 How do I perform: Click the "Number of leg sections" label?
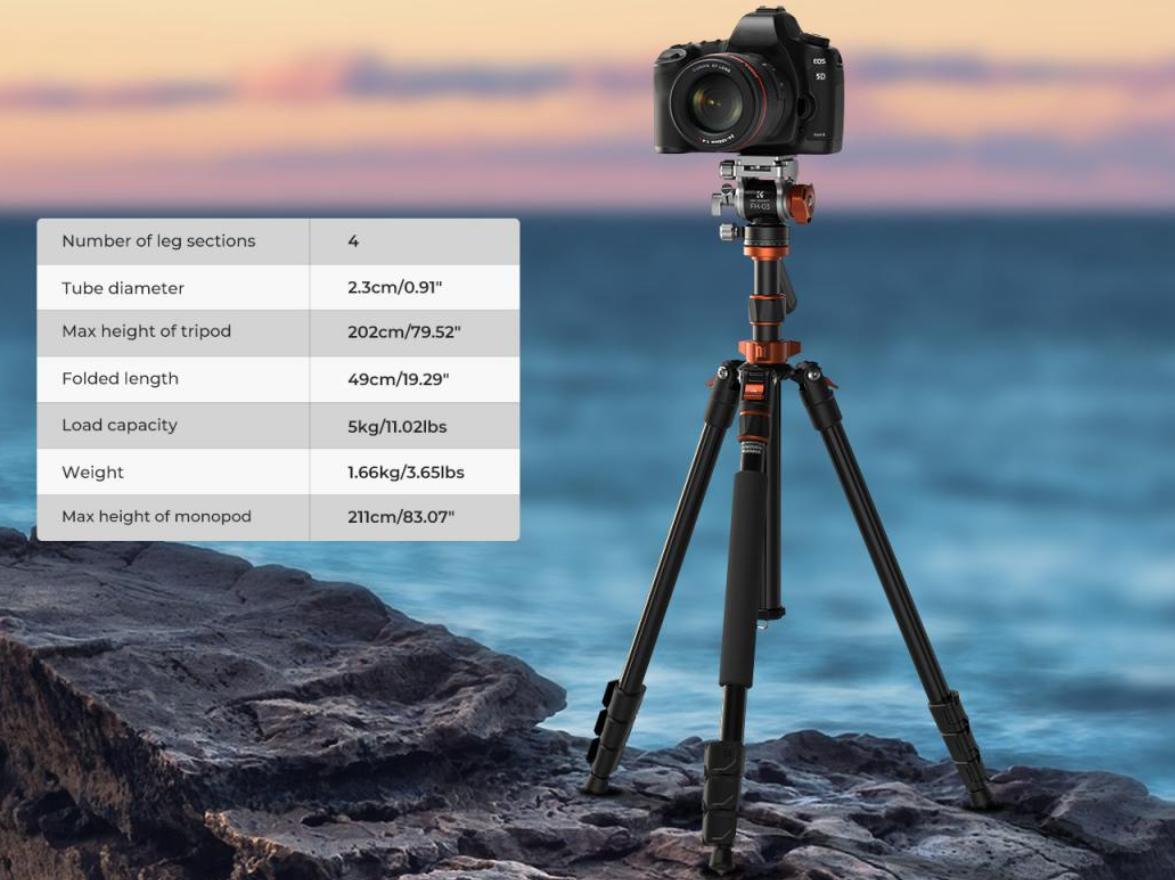(x=158, y=241)
